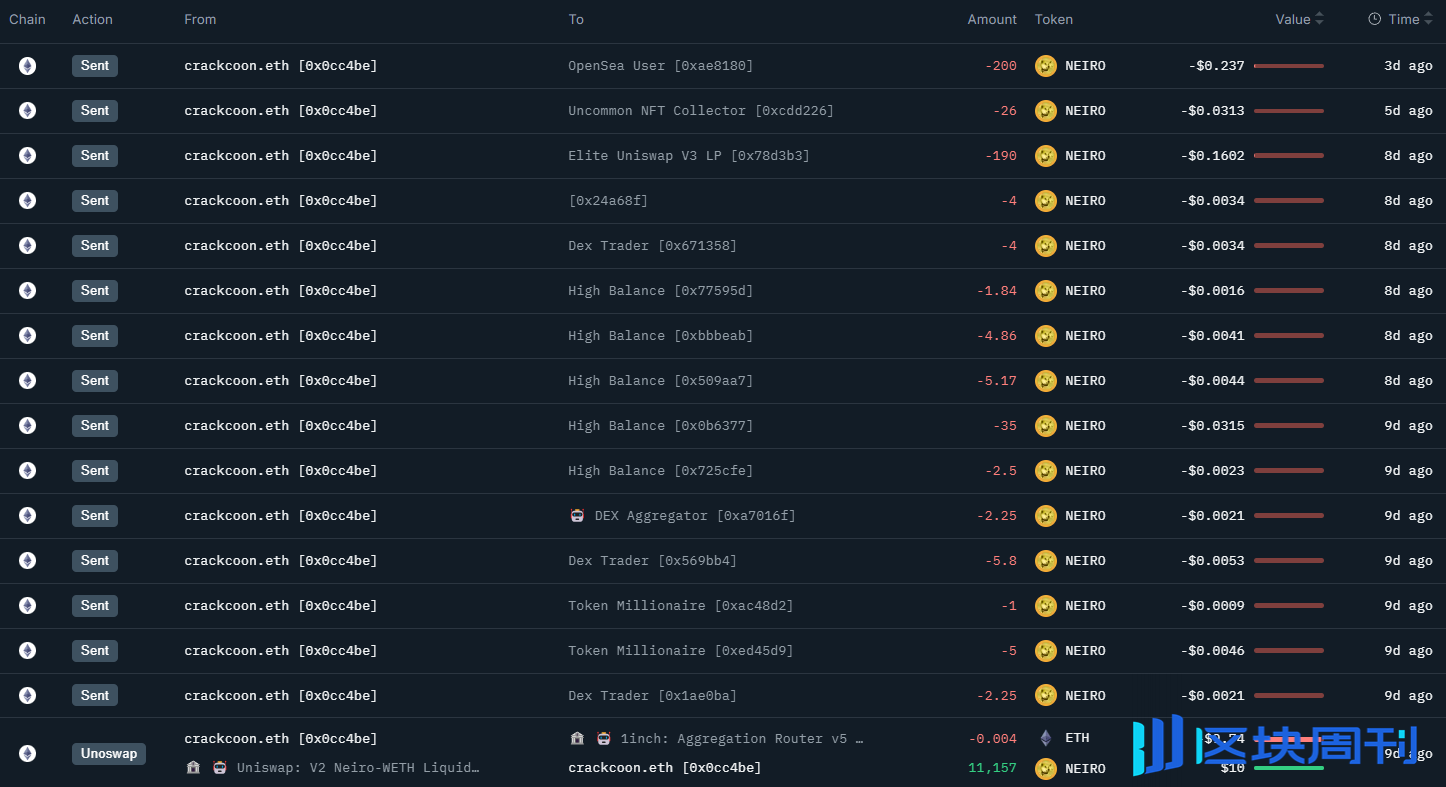The width and height of the screenshot is (1446, 787).
Task: Open High Balance [0x0b6377] address
Action: tap(661, 426)
